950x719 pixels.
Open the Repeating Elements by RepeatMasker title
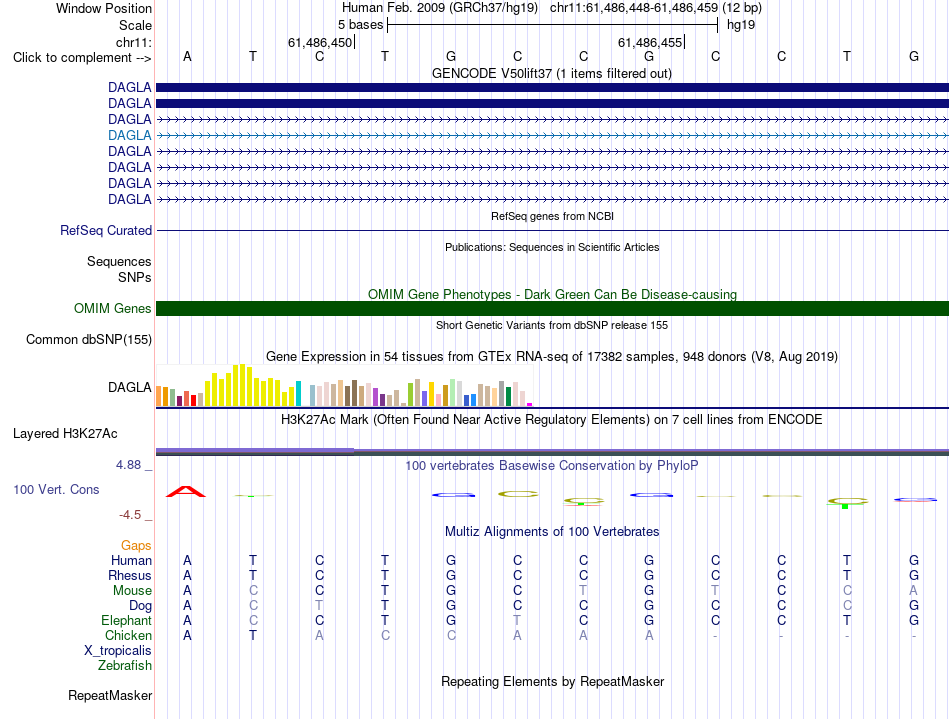click(552, 681)
